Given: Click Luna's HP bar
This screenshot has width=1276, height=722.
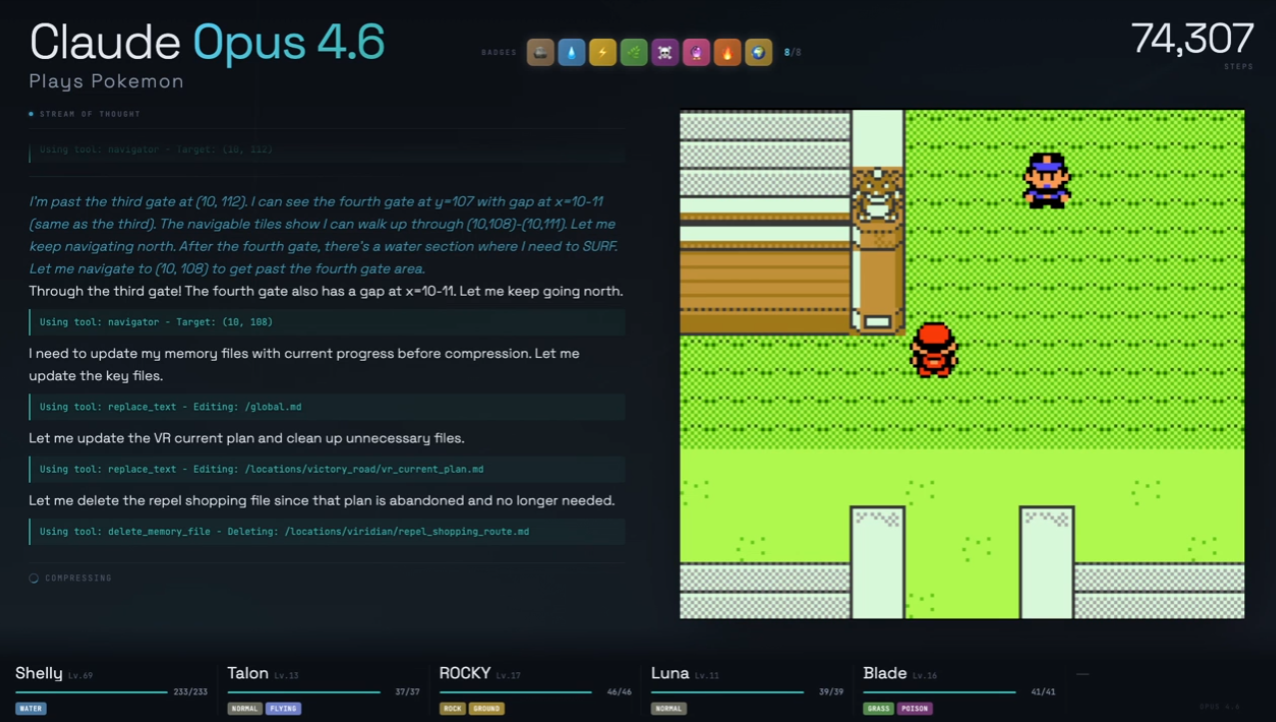Looking at the screenshot, I should click(728, 692).
